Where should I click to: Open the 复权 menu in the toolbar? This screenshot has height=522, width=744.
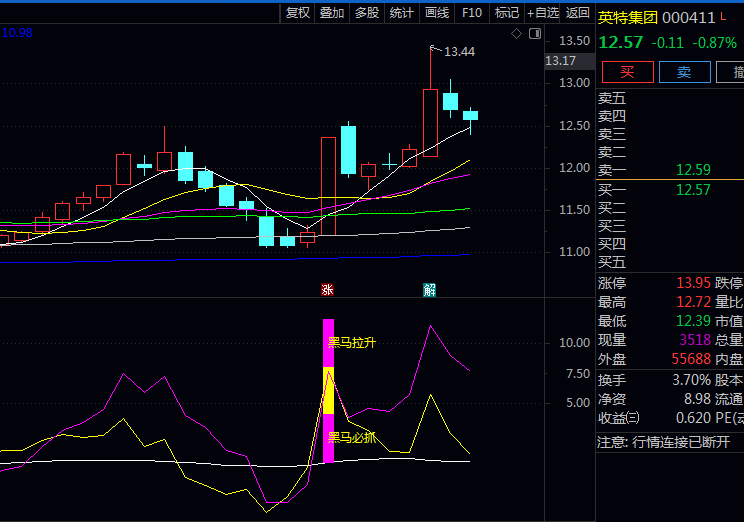coord(298,13)
